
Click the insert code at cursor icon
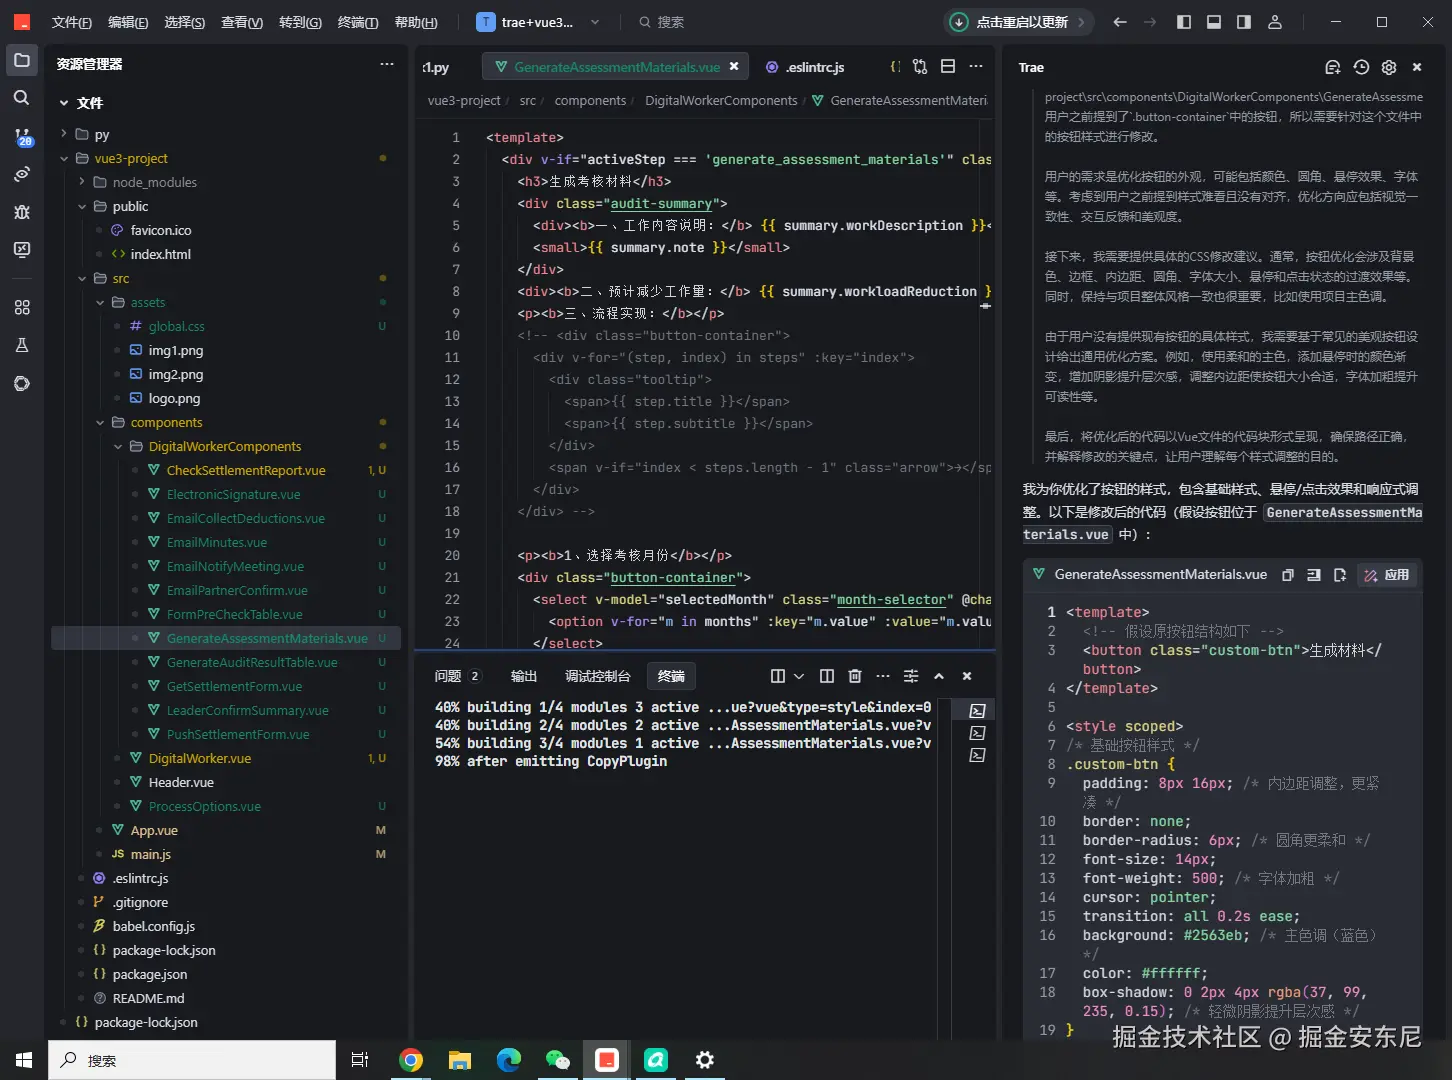(x=1314, y=575)
